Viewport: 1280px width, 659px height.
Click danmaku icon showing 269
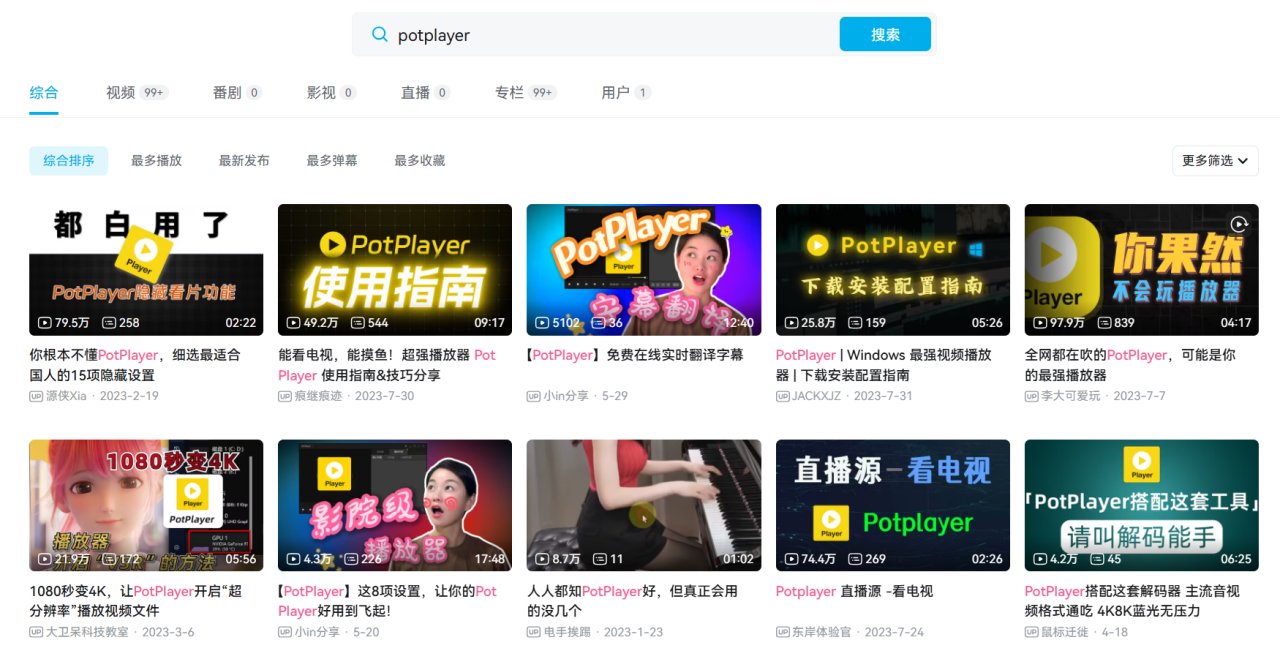[855, 559]
